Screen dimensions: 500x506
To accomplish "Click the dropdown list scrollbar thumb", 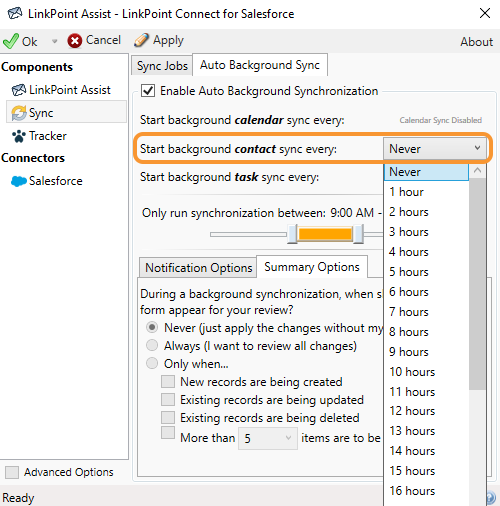I will pos(477,283).
